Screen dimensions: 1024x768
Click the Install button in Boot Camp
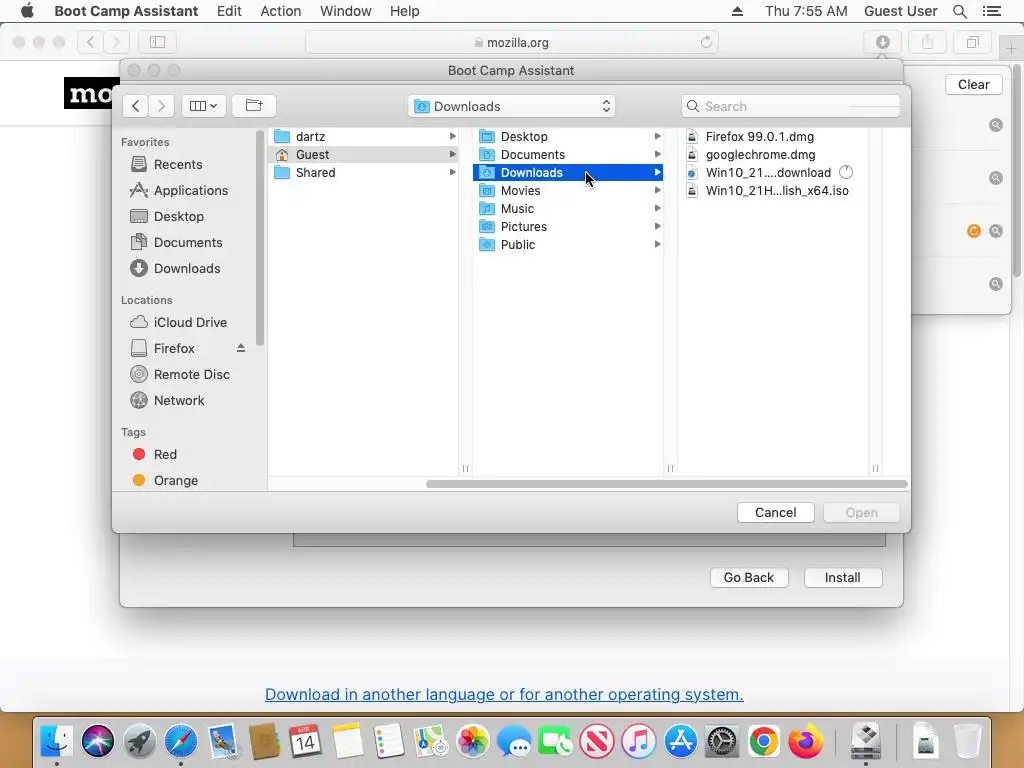(x=842, y=577)
